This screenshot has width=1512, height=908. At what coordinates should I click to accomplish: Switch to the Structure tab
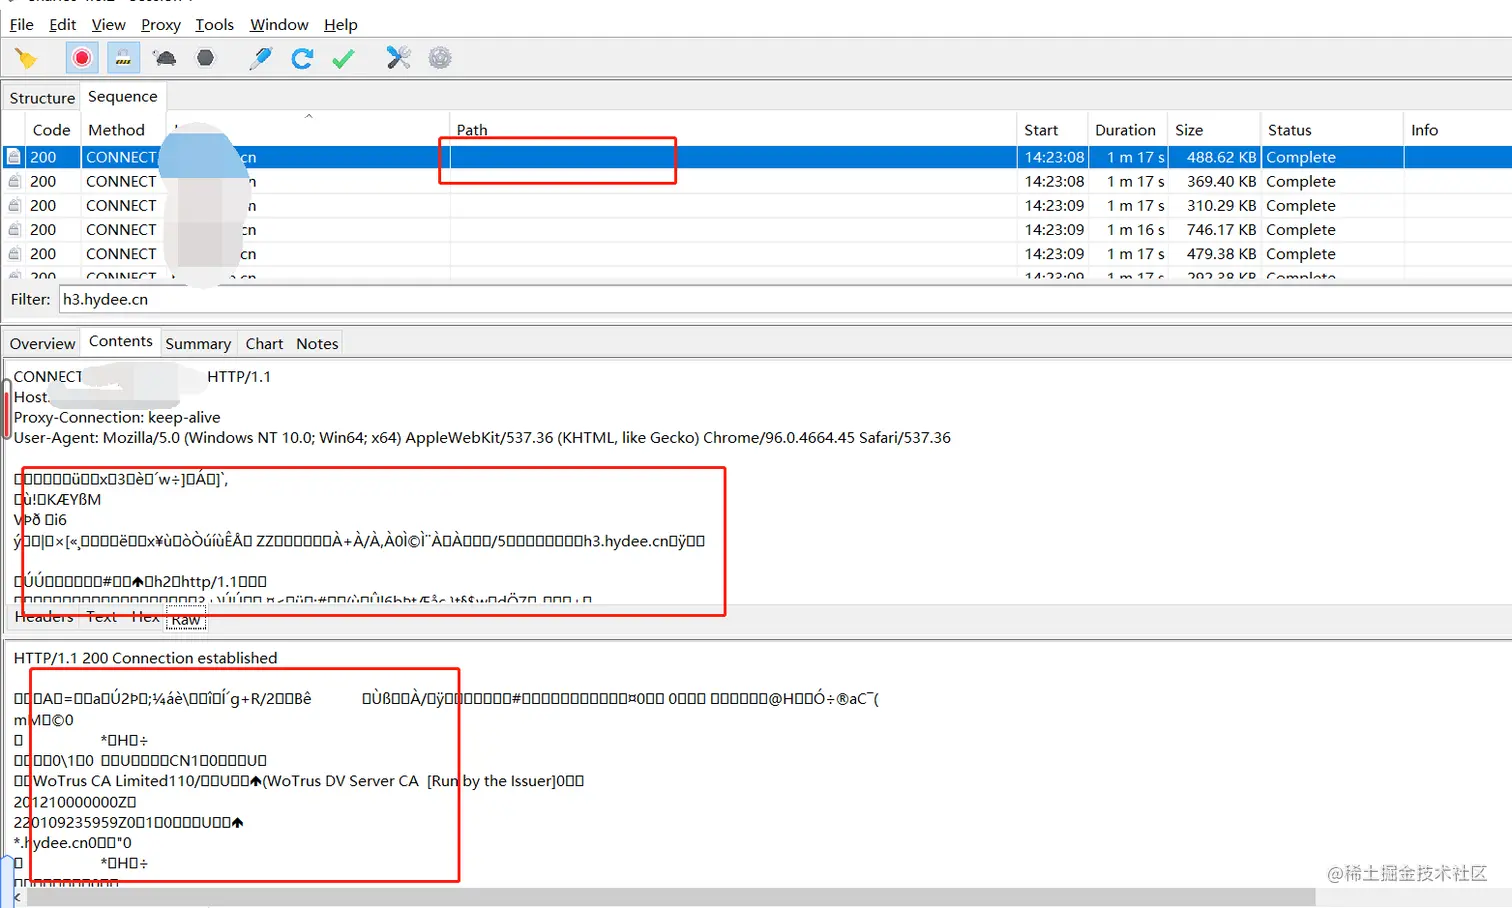[42, 98]
